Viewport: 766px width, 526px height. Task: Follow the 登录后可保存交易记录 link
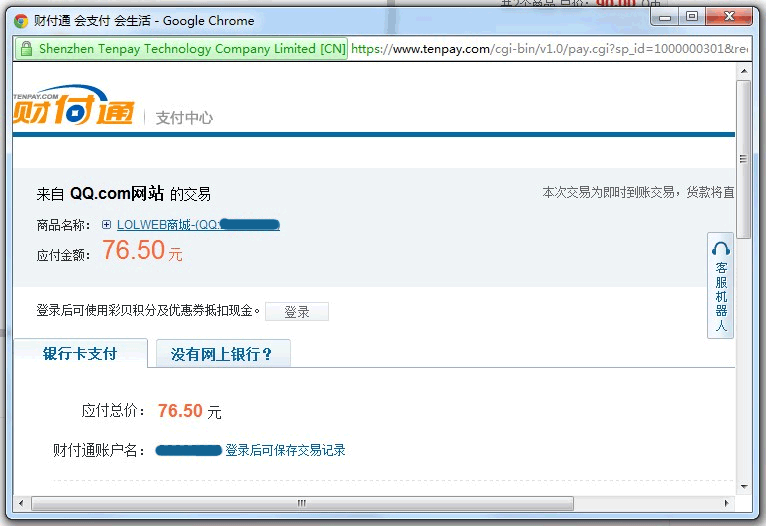(x=285, y=450)
